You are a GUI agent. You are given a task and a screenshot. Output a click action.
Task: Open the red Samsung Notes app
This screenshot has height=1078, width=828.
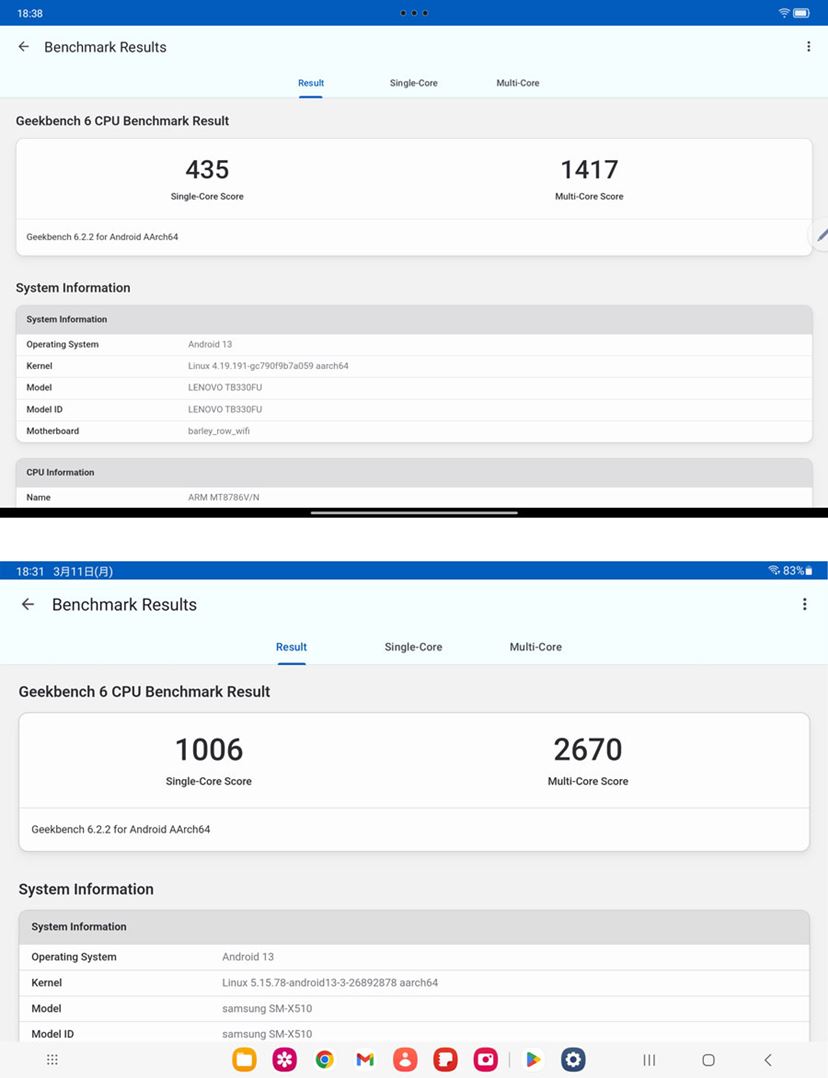(x=446, y=1059)
